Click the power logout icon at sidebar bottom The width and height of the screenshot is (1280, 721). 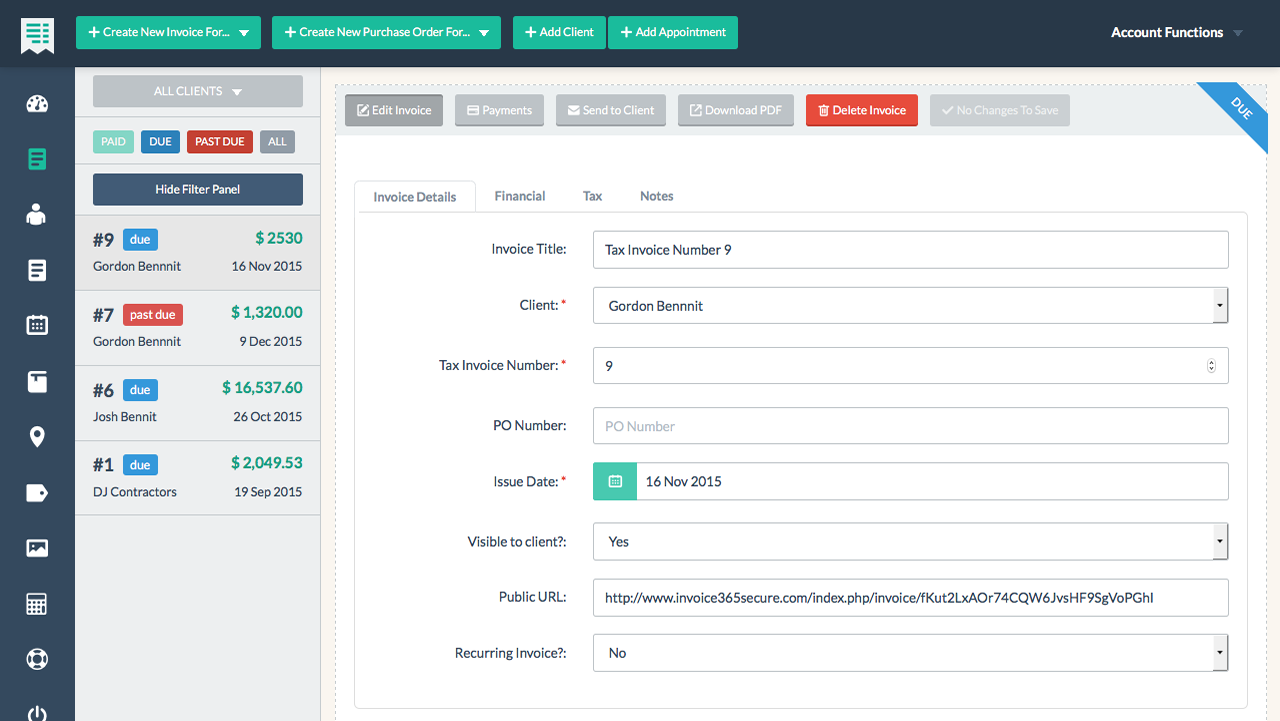tap(36, 712)
